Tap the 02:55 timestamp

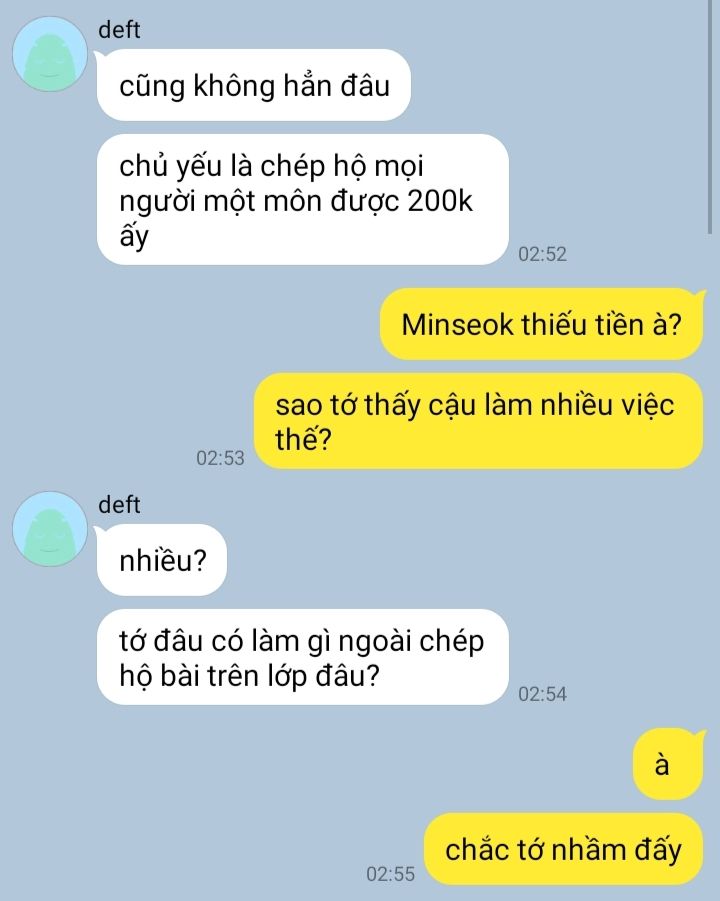[x=390, y=874]
